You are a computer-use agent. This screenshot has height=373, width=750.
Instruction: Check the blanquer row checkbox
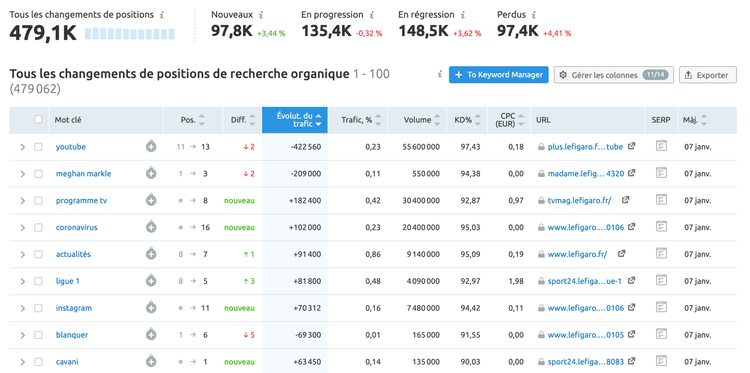pos(38,334)
